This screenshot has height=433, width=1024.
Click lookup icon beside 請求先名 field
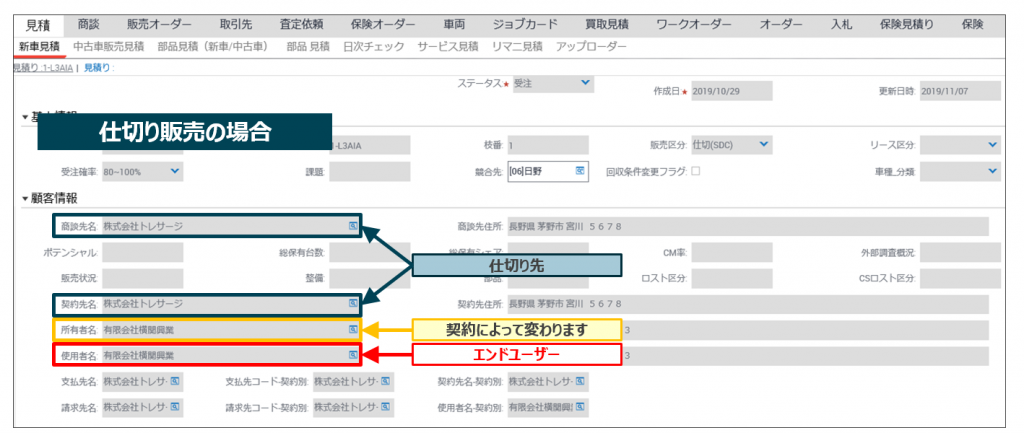point(175,407)
